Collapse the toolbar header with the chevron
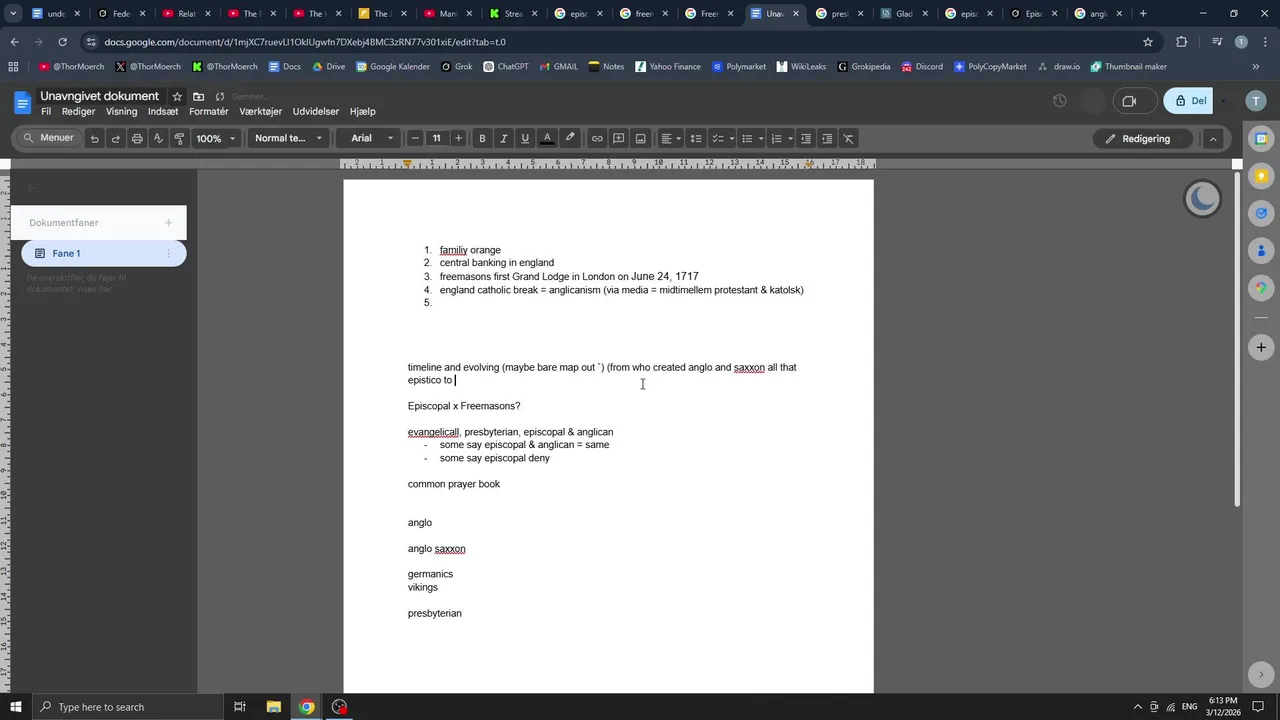1280x720 pixels. coord(1213,139)
